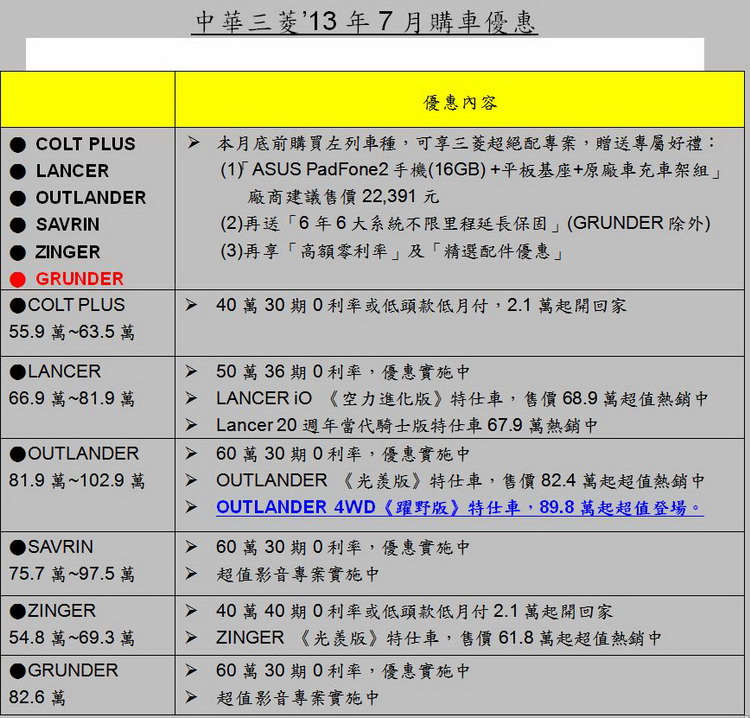Click the black bullet before SAVRIN in top list
Screen dimensions: 750x718
[18, 225]
